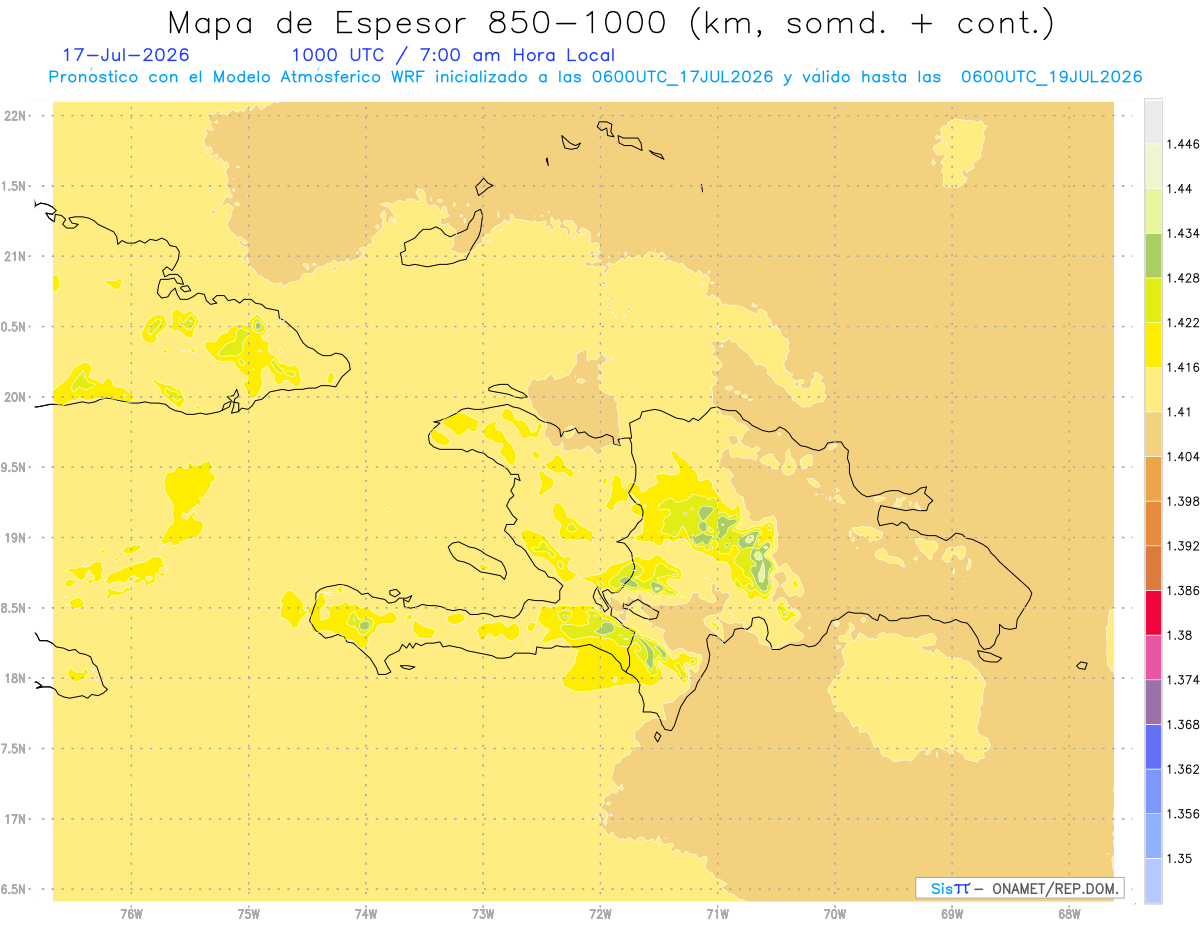Select the colorbar value '1.356'
The image size is (1200, 927).
1182,814
